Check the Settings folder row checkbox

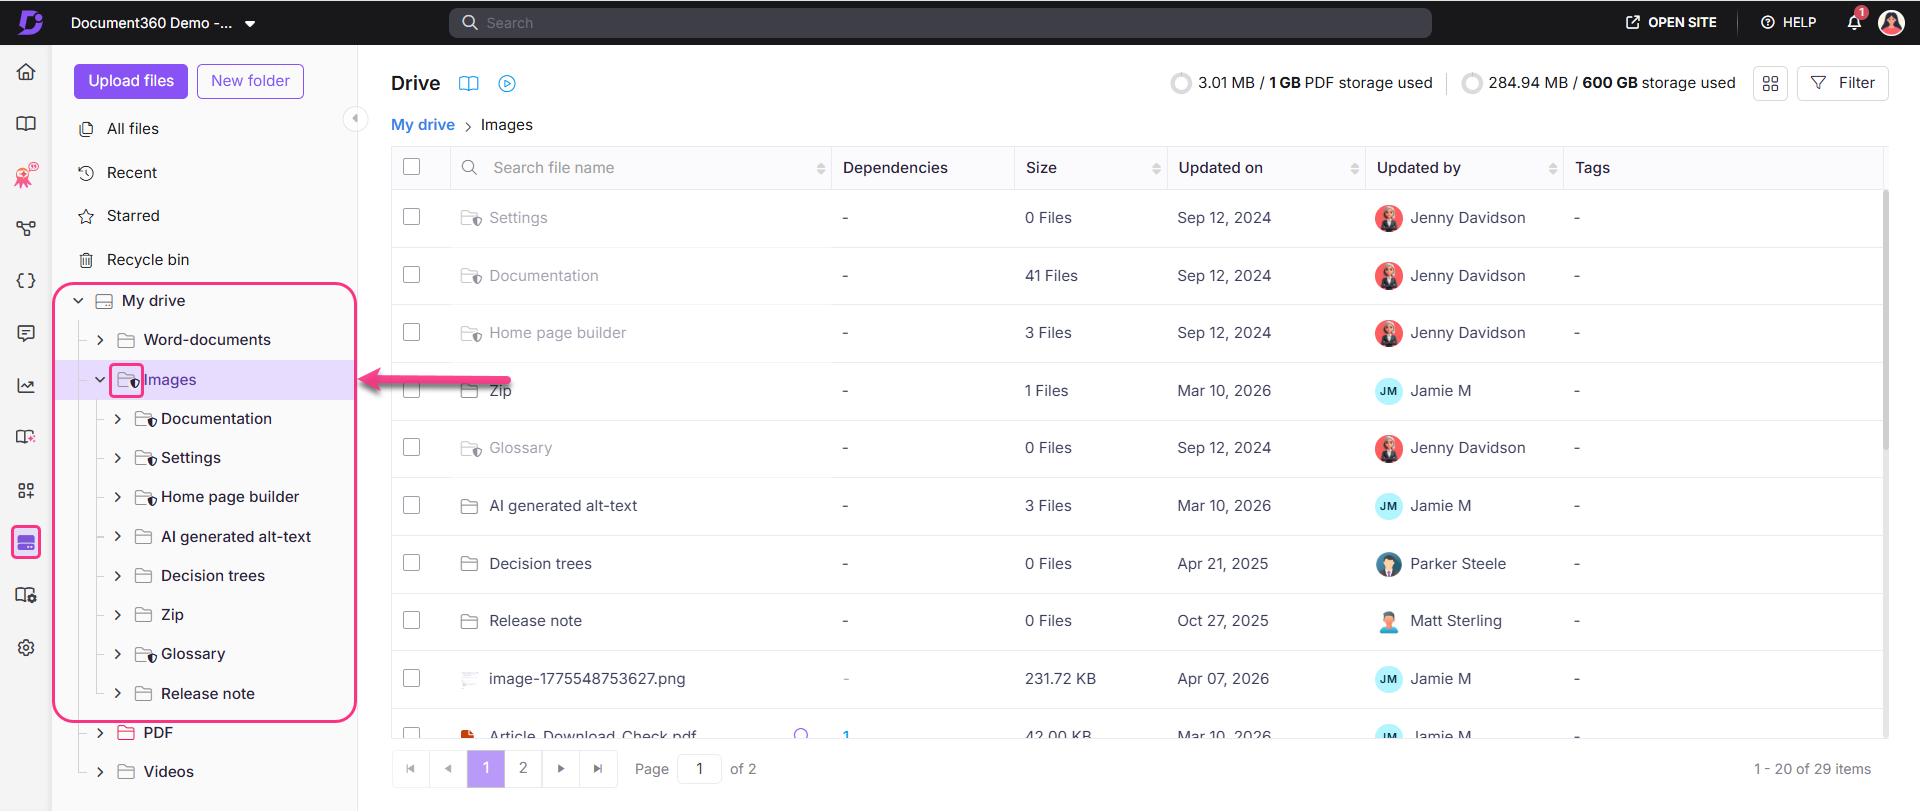click(411, 217)
